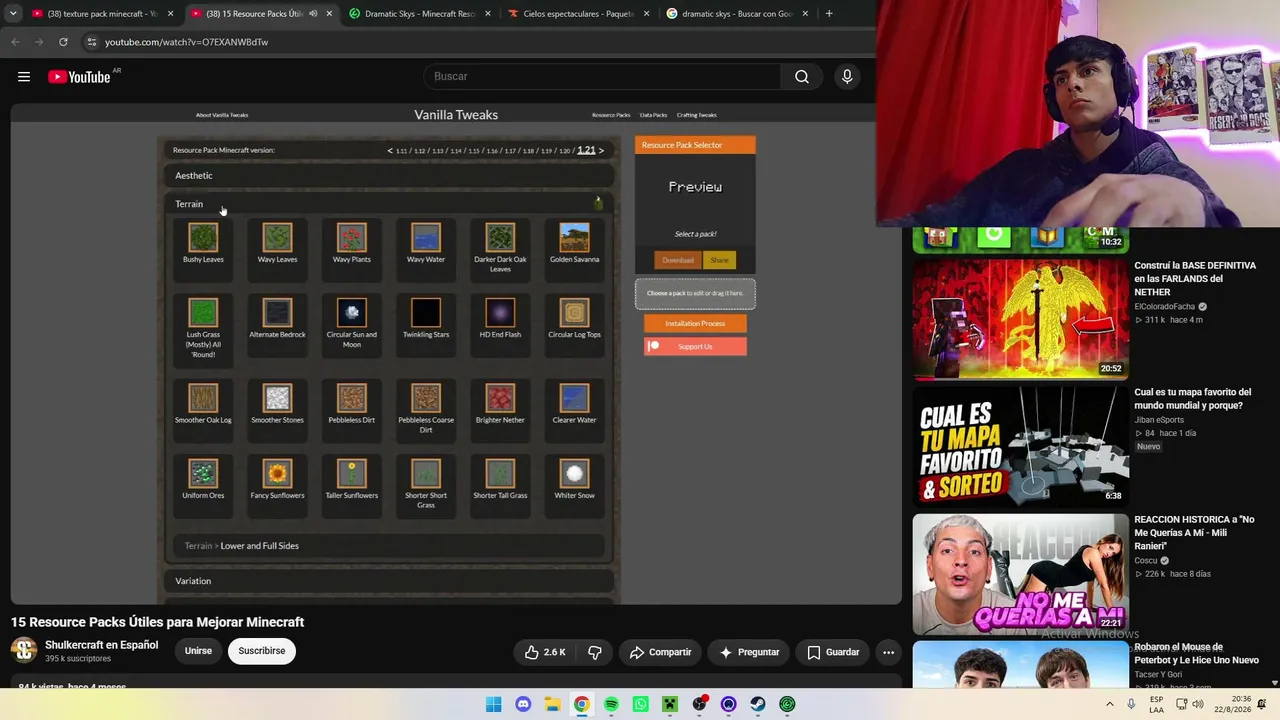This screenshot has width=1280, height=720.
Task: Open the YouTube guide hamburger menu
Action: coord(24,77)
